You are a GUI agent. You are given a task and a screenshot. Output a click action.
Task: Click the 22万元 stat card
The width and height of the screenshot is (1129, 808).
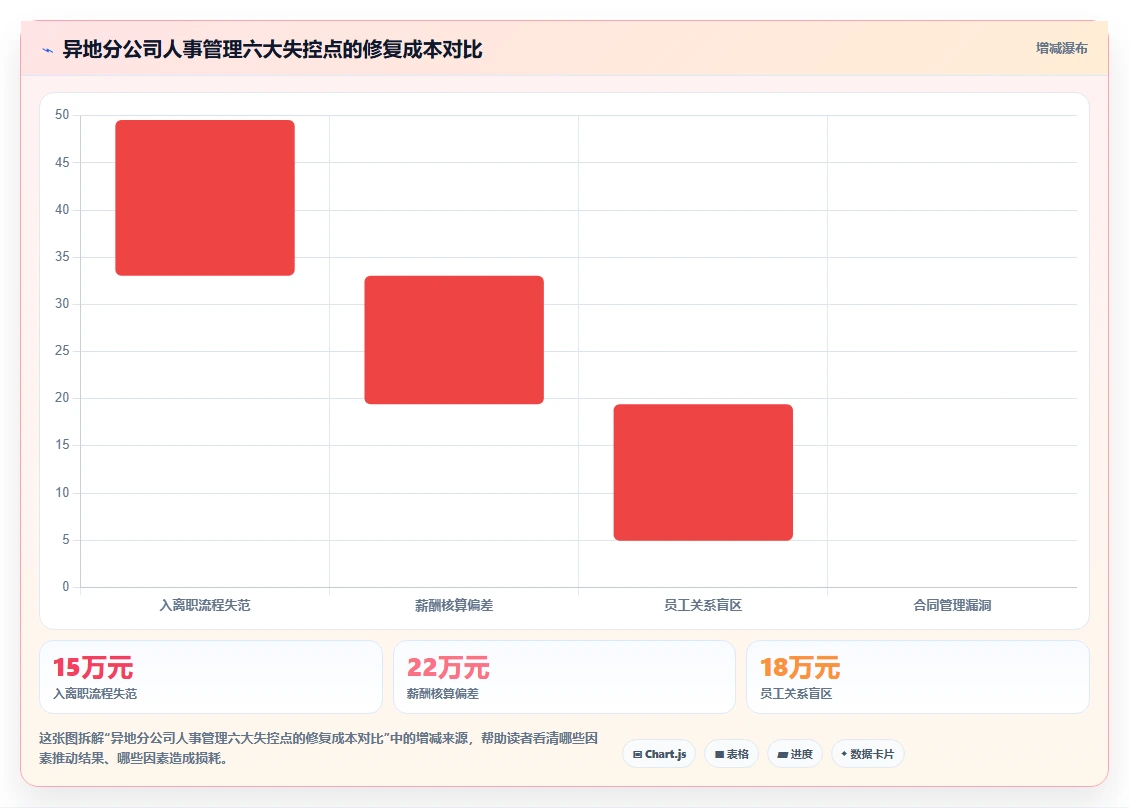(564, 677)
